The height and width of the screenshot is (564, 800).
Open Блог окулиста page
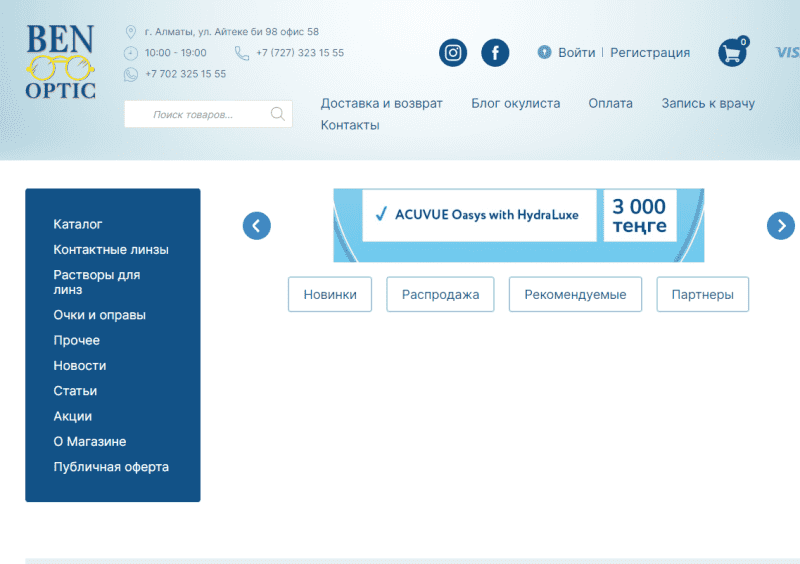(x=515, y=104)
